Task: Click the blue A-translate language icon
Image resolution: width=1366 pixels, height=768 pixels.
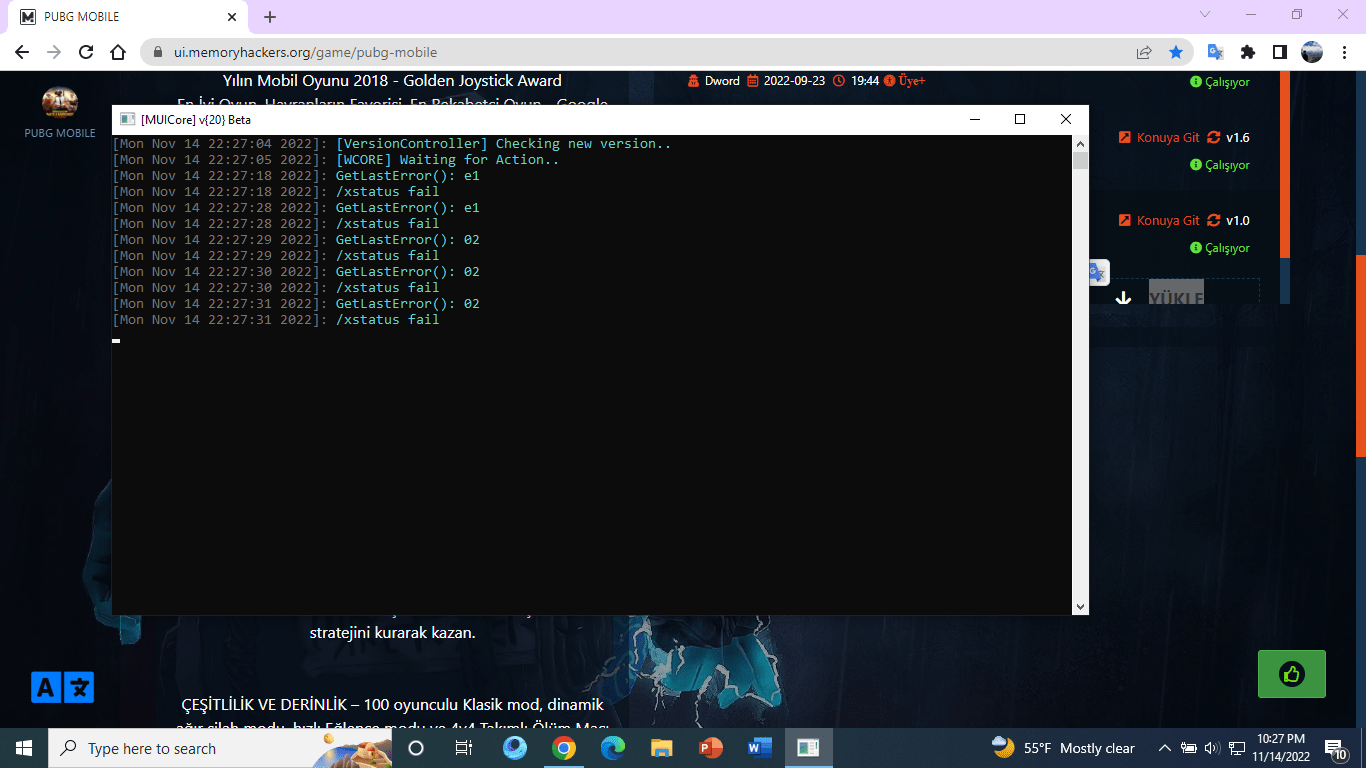Action: [62, 687]
